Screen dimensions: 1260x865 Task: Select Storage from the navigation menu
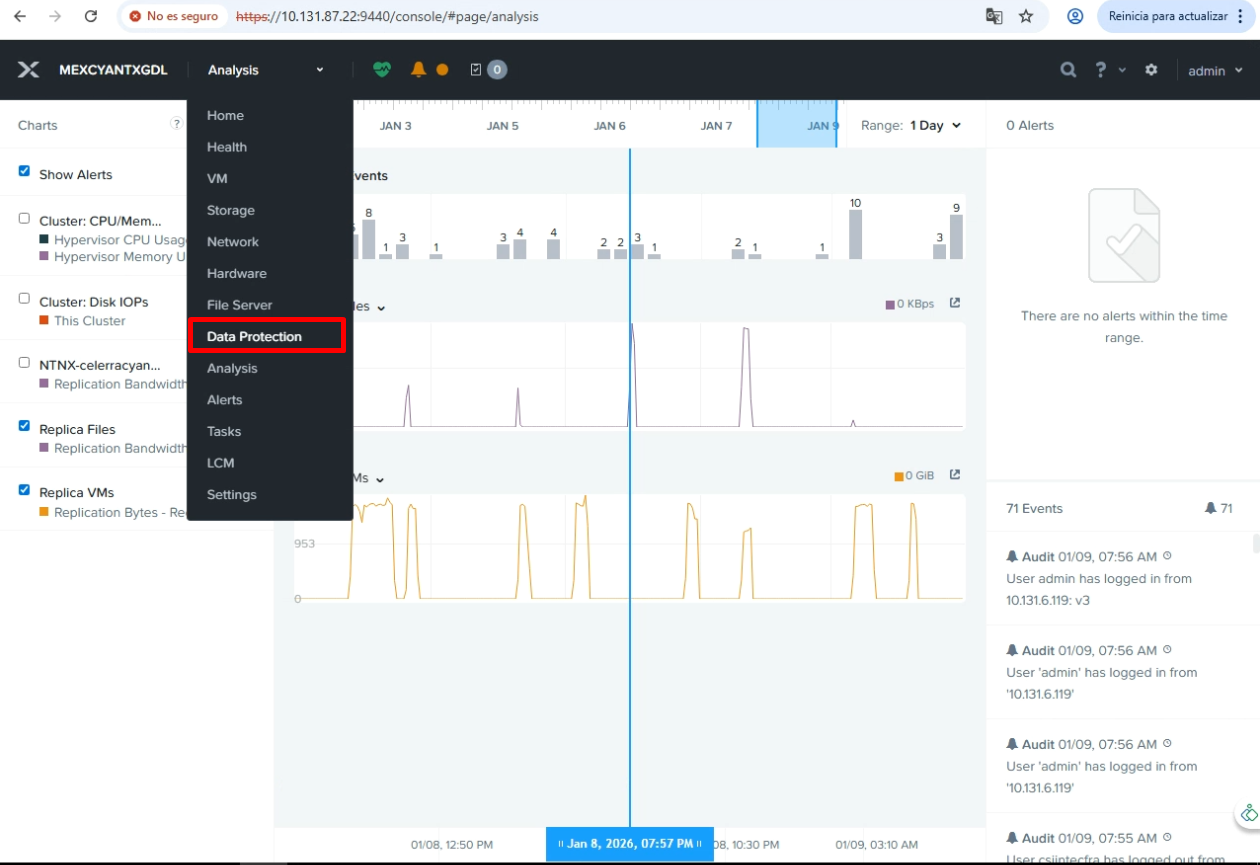point(231,211)
